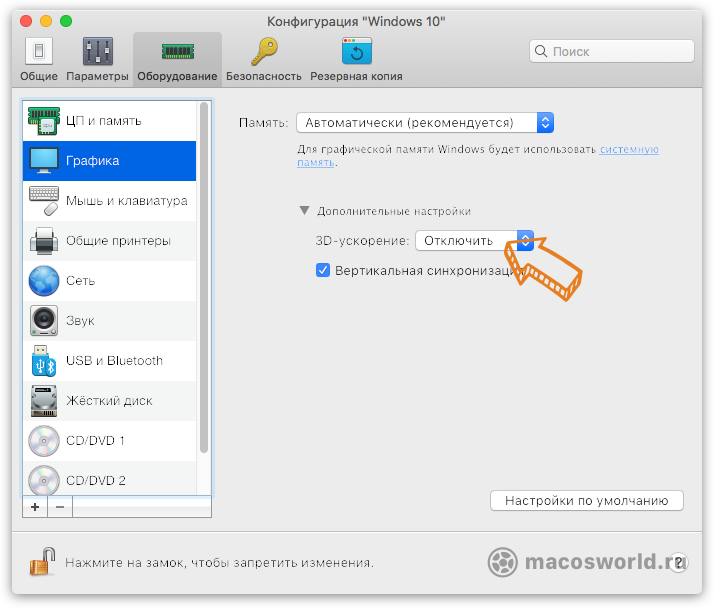The width and height of the screenshot is (714, 608).
Task: Select Жёсткий диск row text
Action: click(x=109, y=401)
